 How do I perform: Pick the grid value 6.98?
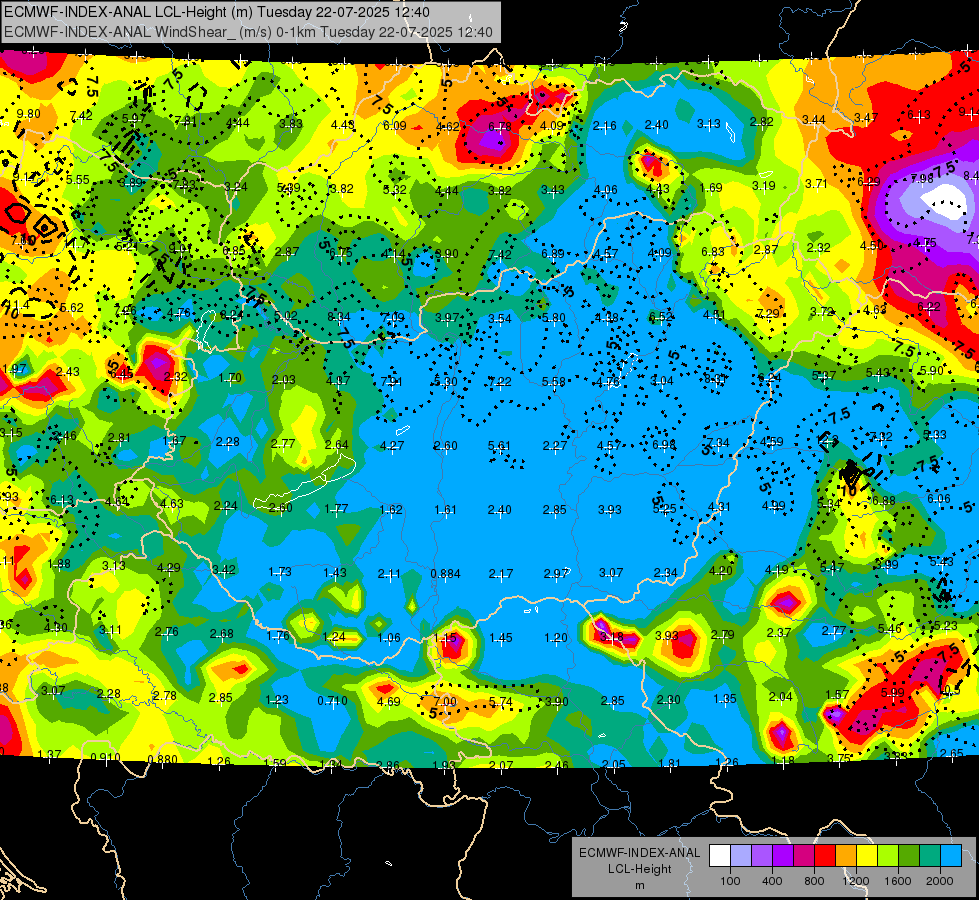pyautogui.click(x=664, y=444)
